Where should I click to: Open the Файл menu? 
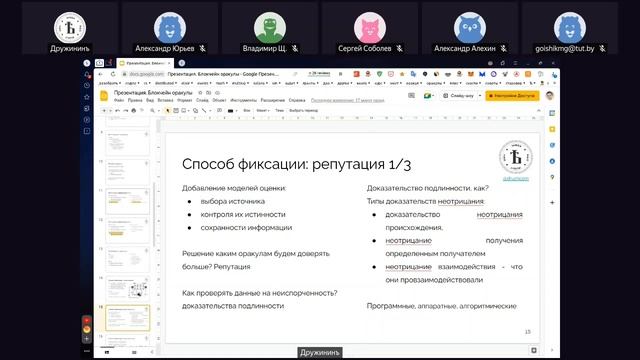(x=119, y=100)
